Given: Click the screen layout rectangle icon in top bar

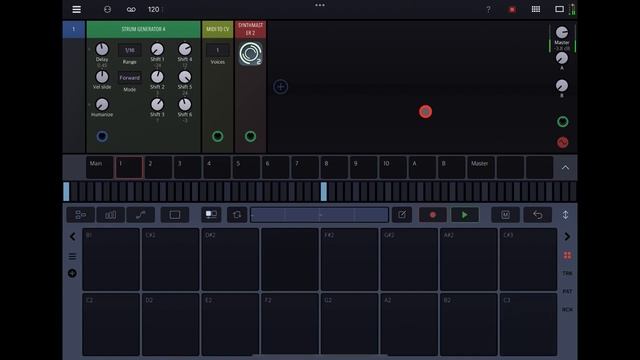Looking at the screenshot, I should tap(559, 9).
